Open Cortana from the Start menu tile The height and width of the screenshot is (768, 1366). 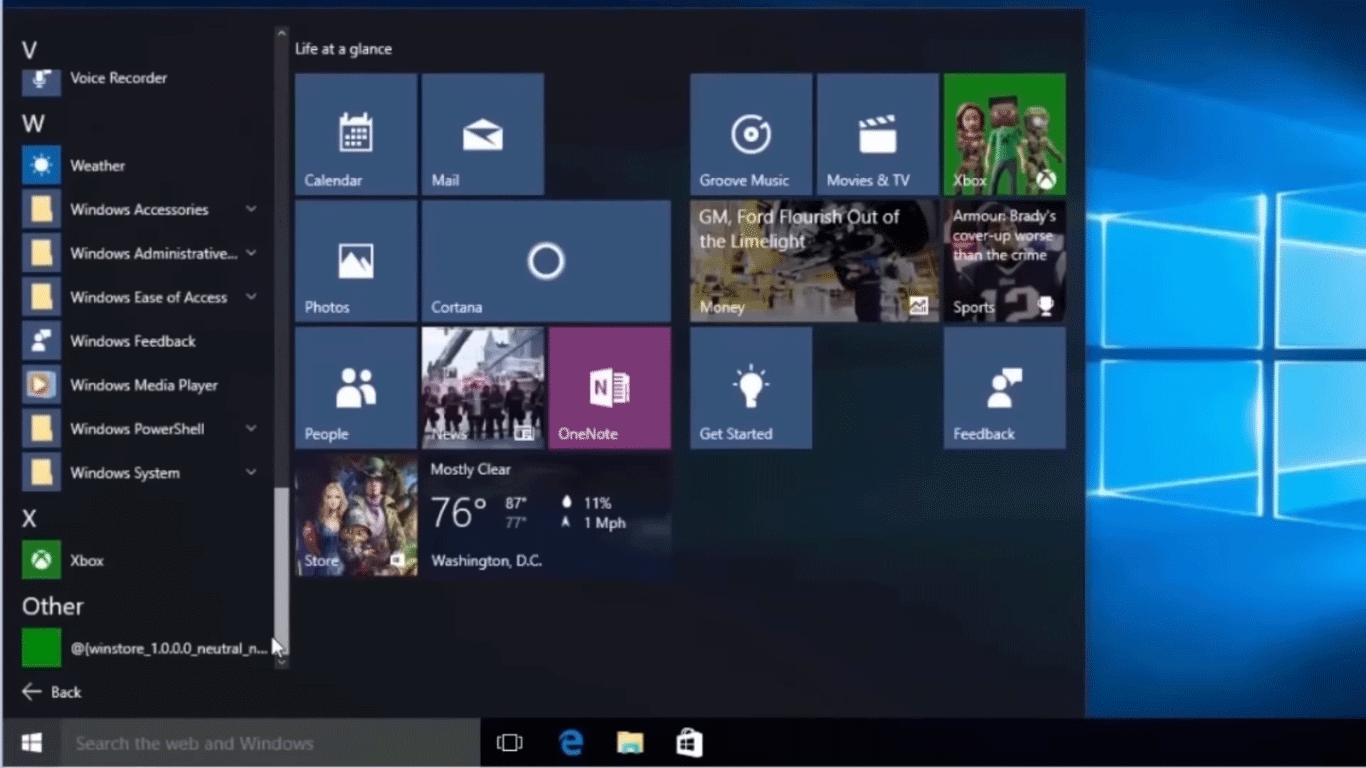pyautogui.click(x=546, y=260)
